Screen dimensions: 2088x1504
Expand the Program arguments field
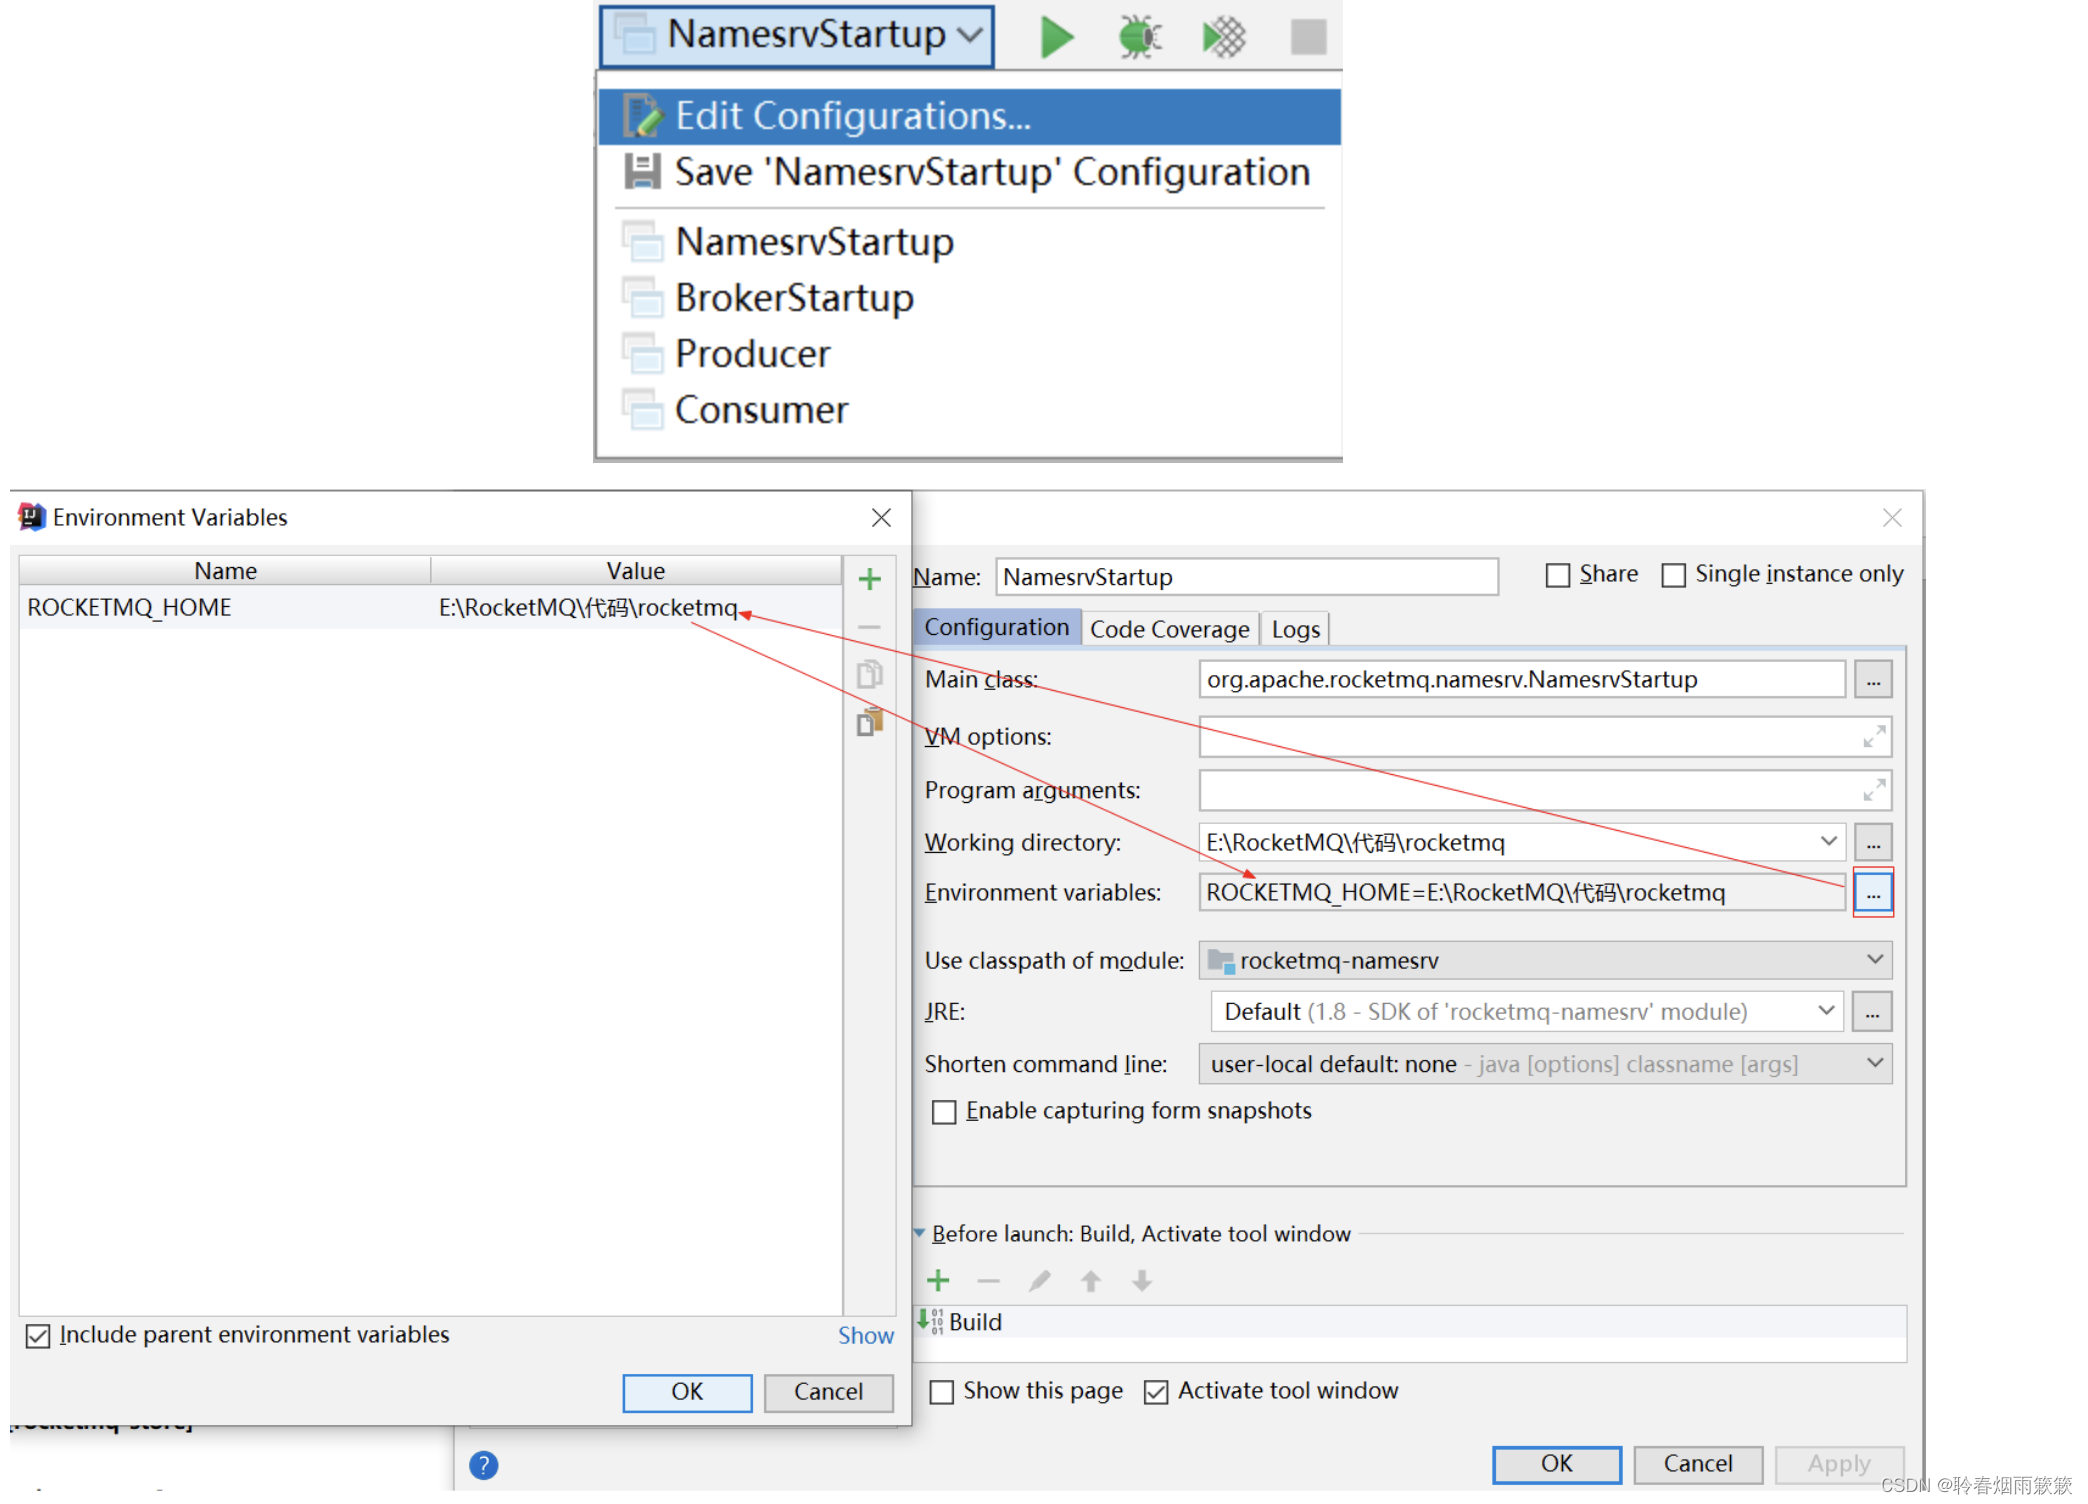pyautogui.click(x=1874, y=791)
